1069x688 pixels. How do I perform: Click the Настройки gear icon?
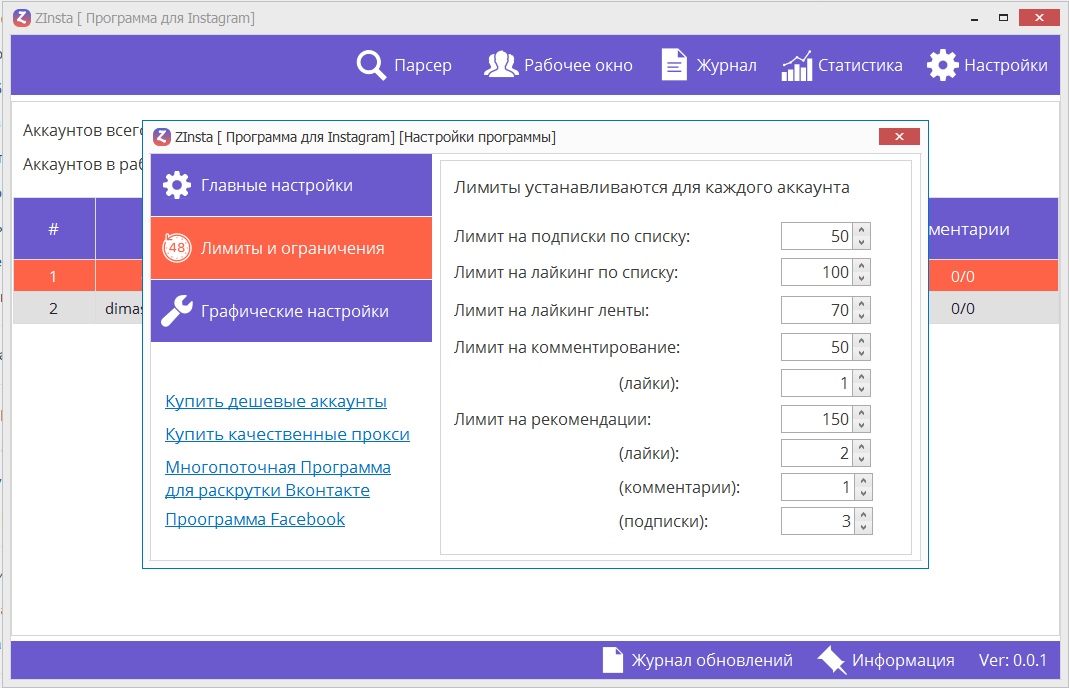pos(942,65)
